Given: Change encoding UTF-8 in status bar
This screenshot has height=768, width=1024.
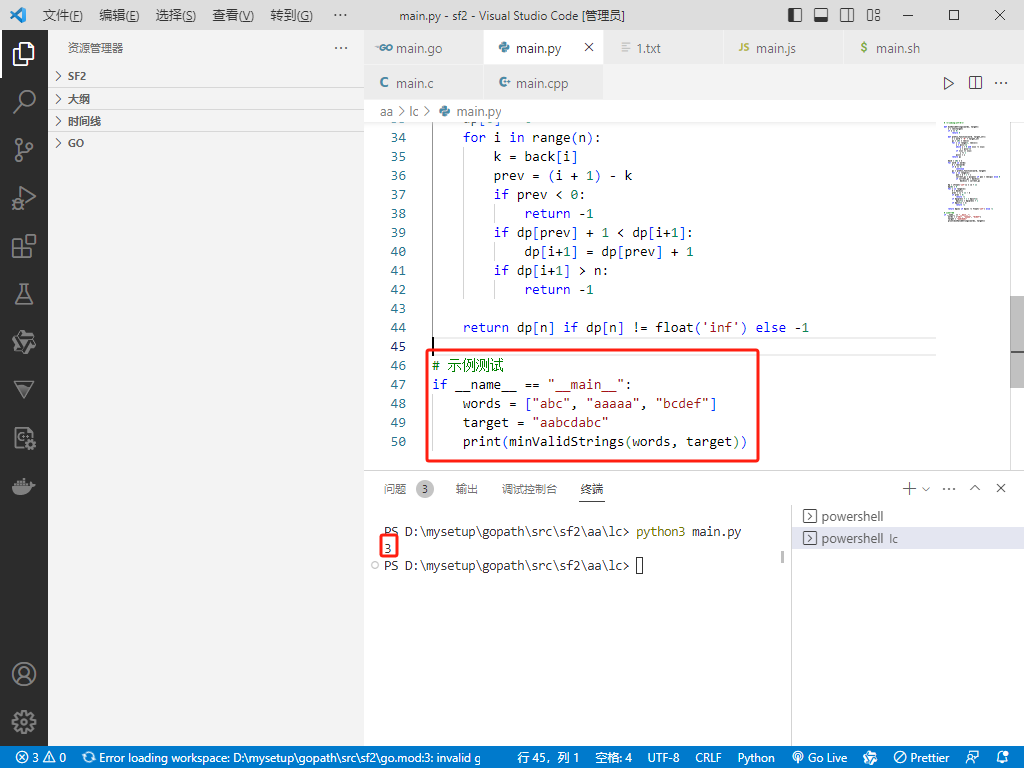Looking at the screenshot, I should (663, 758).
